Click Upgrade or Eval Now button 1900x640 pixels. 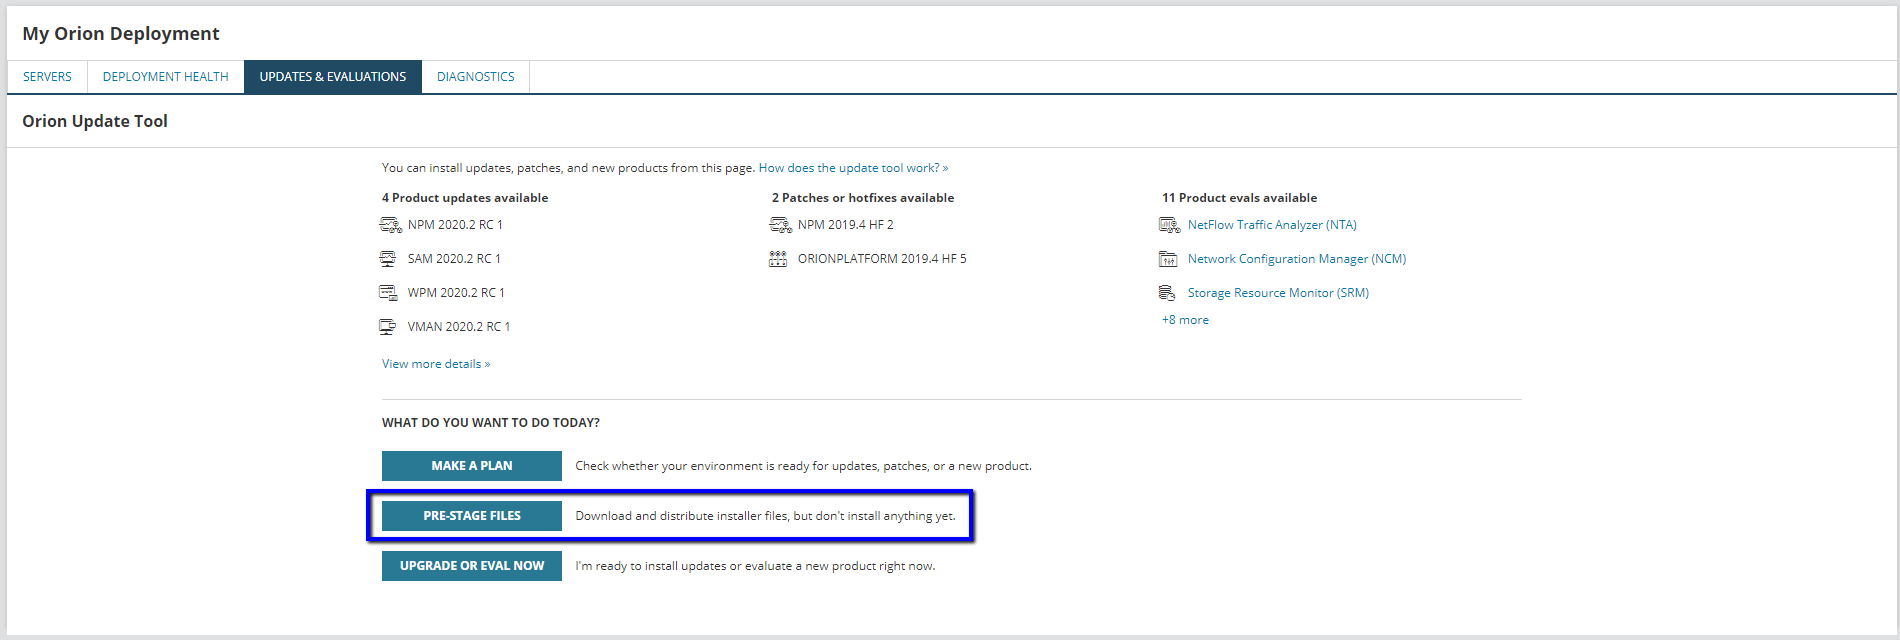(x=472, y=566)
